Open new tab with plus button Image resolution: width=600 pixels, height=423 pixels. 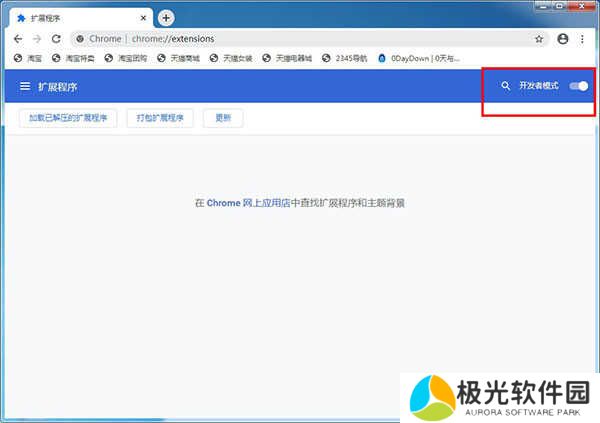tap(166, 17)
